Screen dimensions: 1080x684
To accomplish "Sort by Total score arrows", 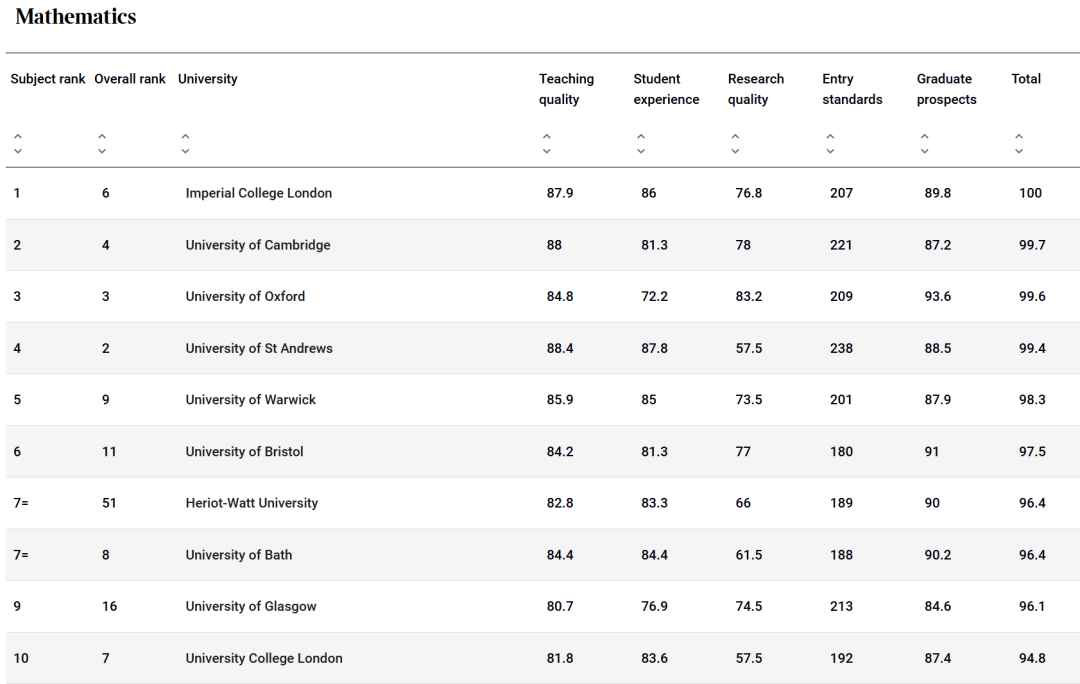I will click(x=1019, y=143).
